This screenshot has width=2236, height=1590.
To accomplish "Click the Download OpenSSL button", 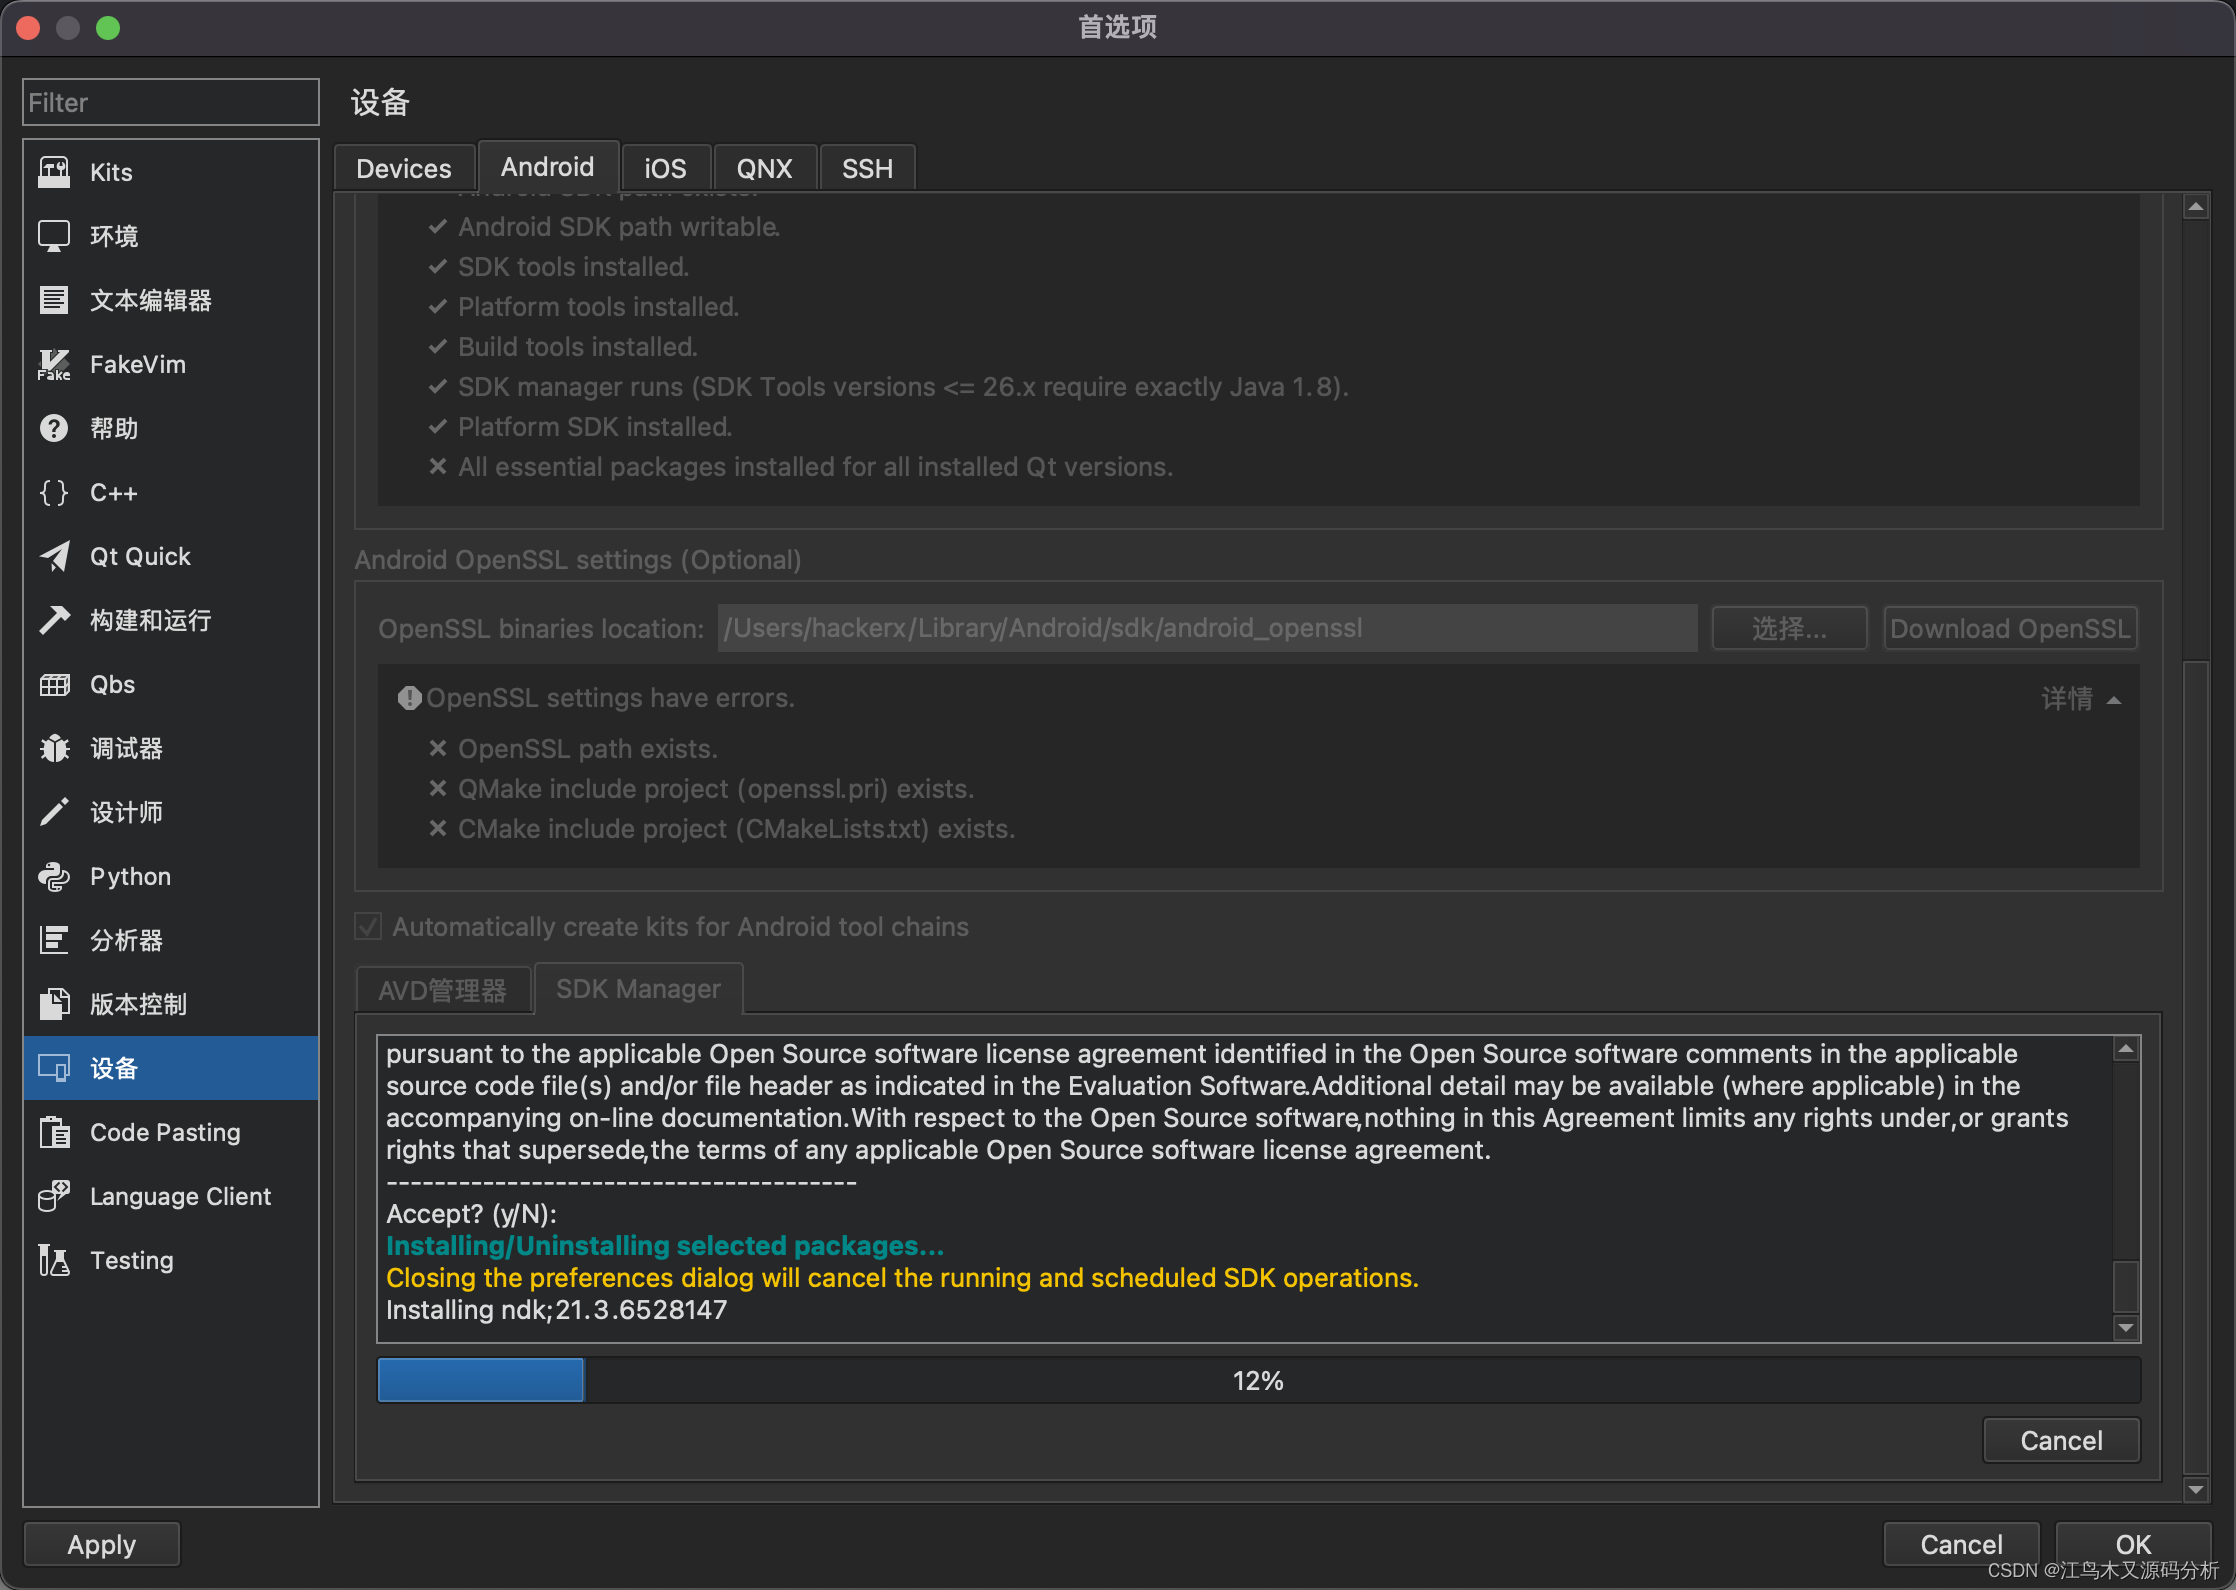I will 2010,628.
